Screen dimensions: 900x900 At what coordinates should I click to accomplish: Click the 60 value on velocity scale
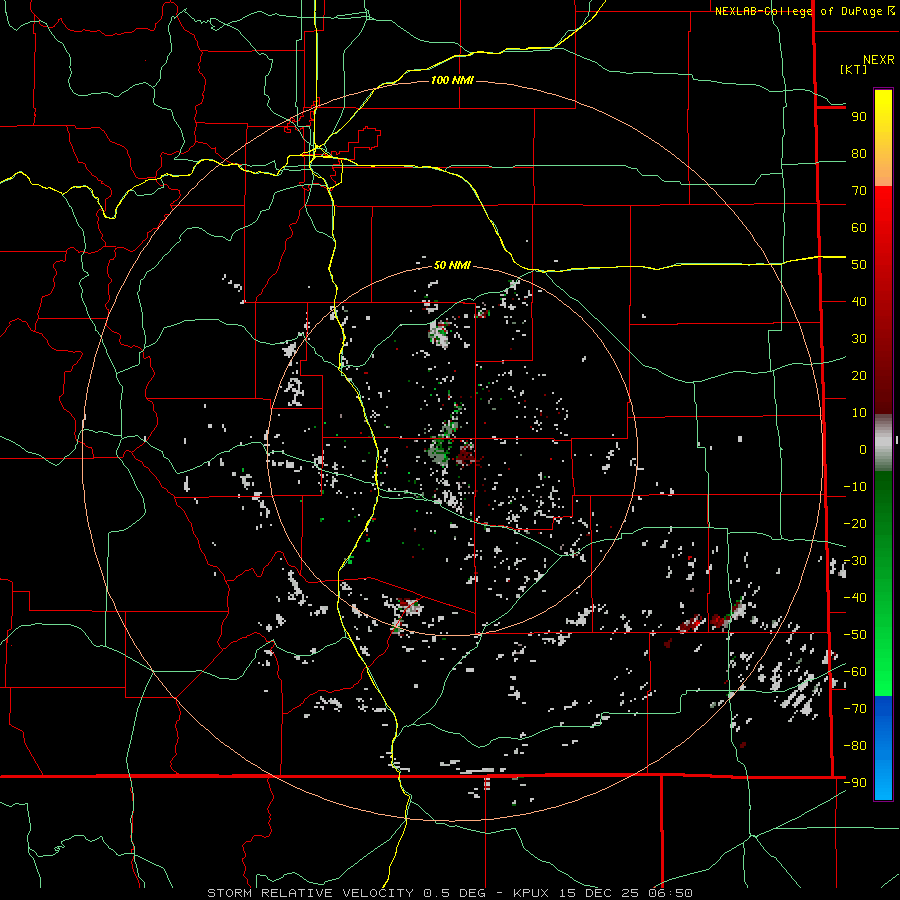[859, 228]
